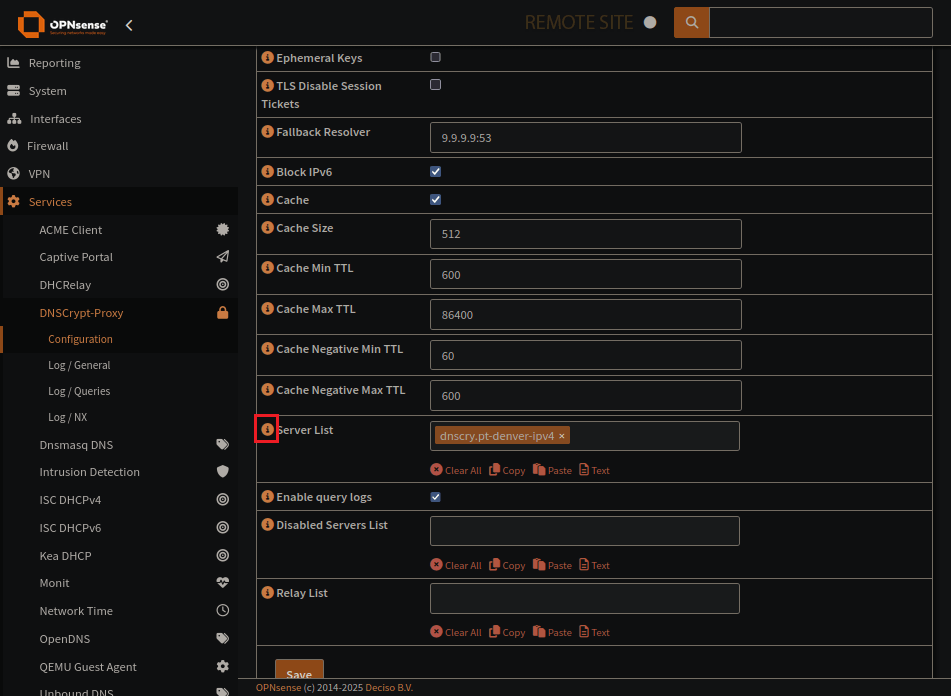Show help for Ephemeral Keys
The height and width of the screenshot is (696, 951).
[x=267, y=58]
